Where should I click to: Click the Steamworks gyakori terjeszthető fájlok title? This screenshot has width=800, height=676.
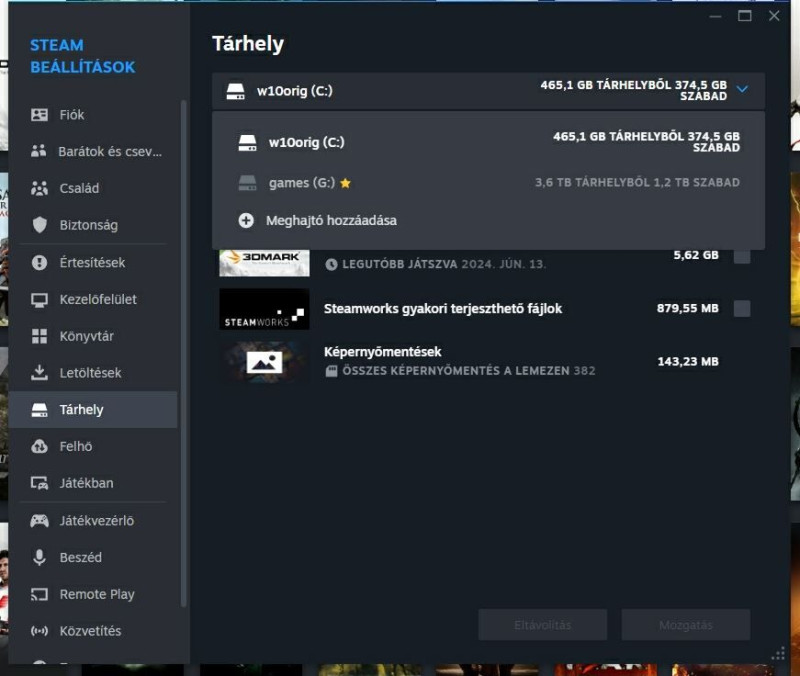(x=443, y=309)
